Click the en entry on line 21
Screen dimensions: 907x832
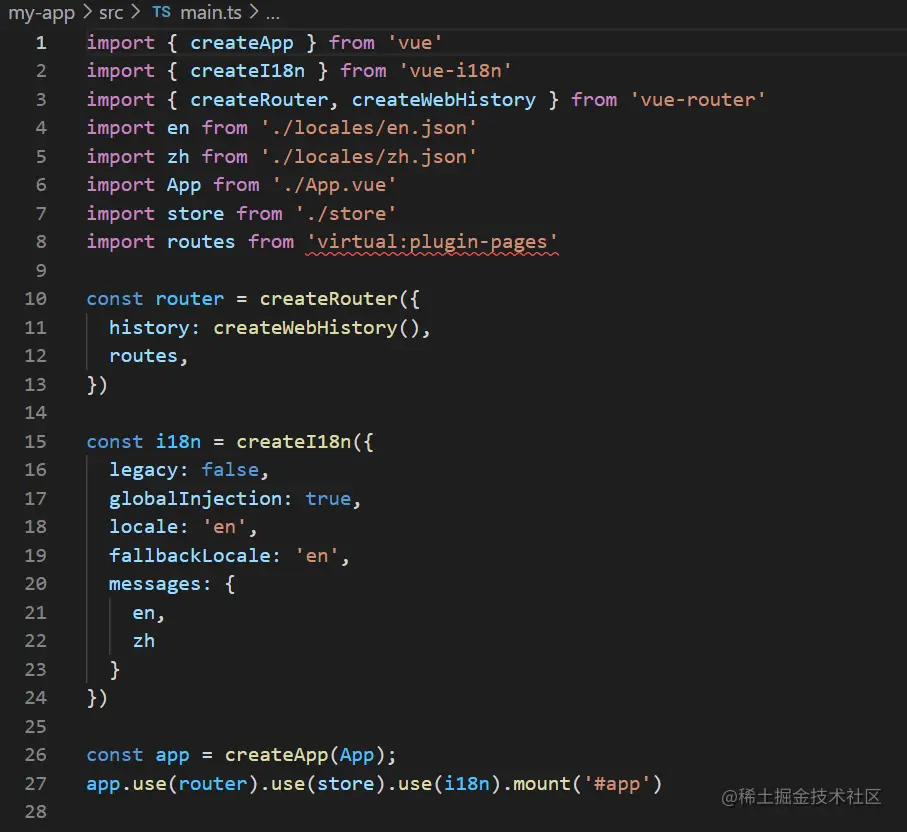[x=143, y=613]
